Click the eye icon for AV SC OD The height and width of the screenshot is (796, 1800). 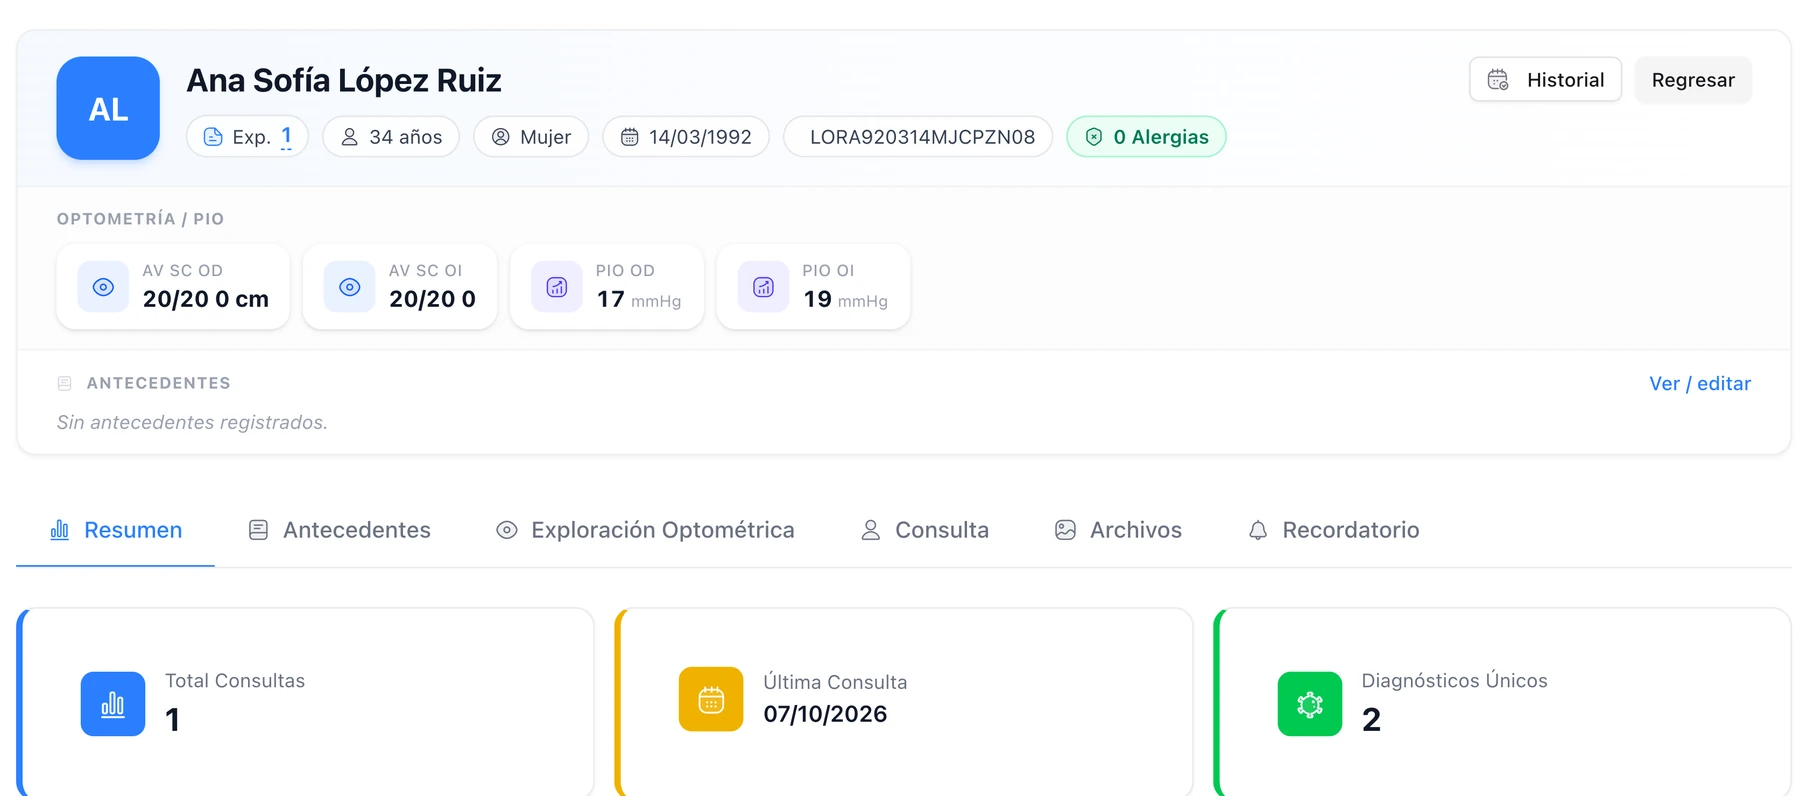point(103,287)
